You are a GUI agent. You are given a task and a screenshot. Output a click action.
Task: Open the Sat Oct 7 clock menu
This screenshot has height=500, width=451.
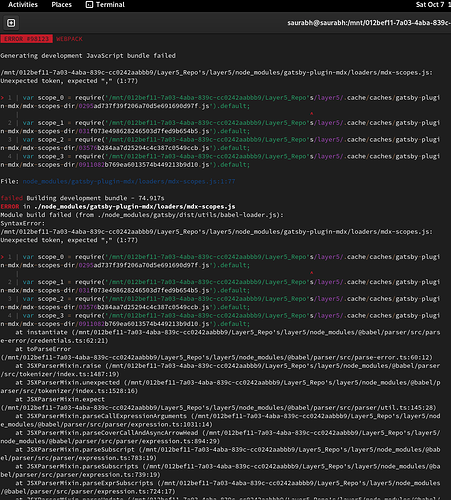click(433, 5)
